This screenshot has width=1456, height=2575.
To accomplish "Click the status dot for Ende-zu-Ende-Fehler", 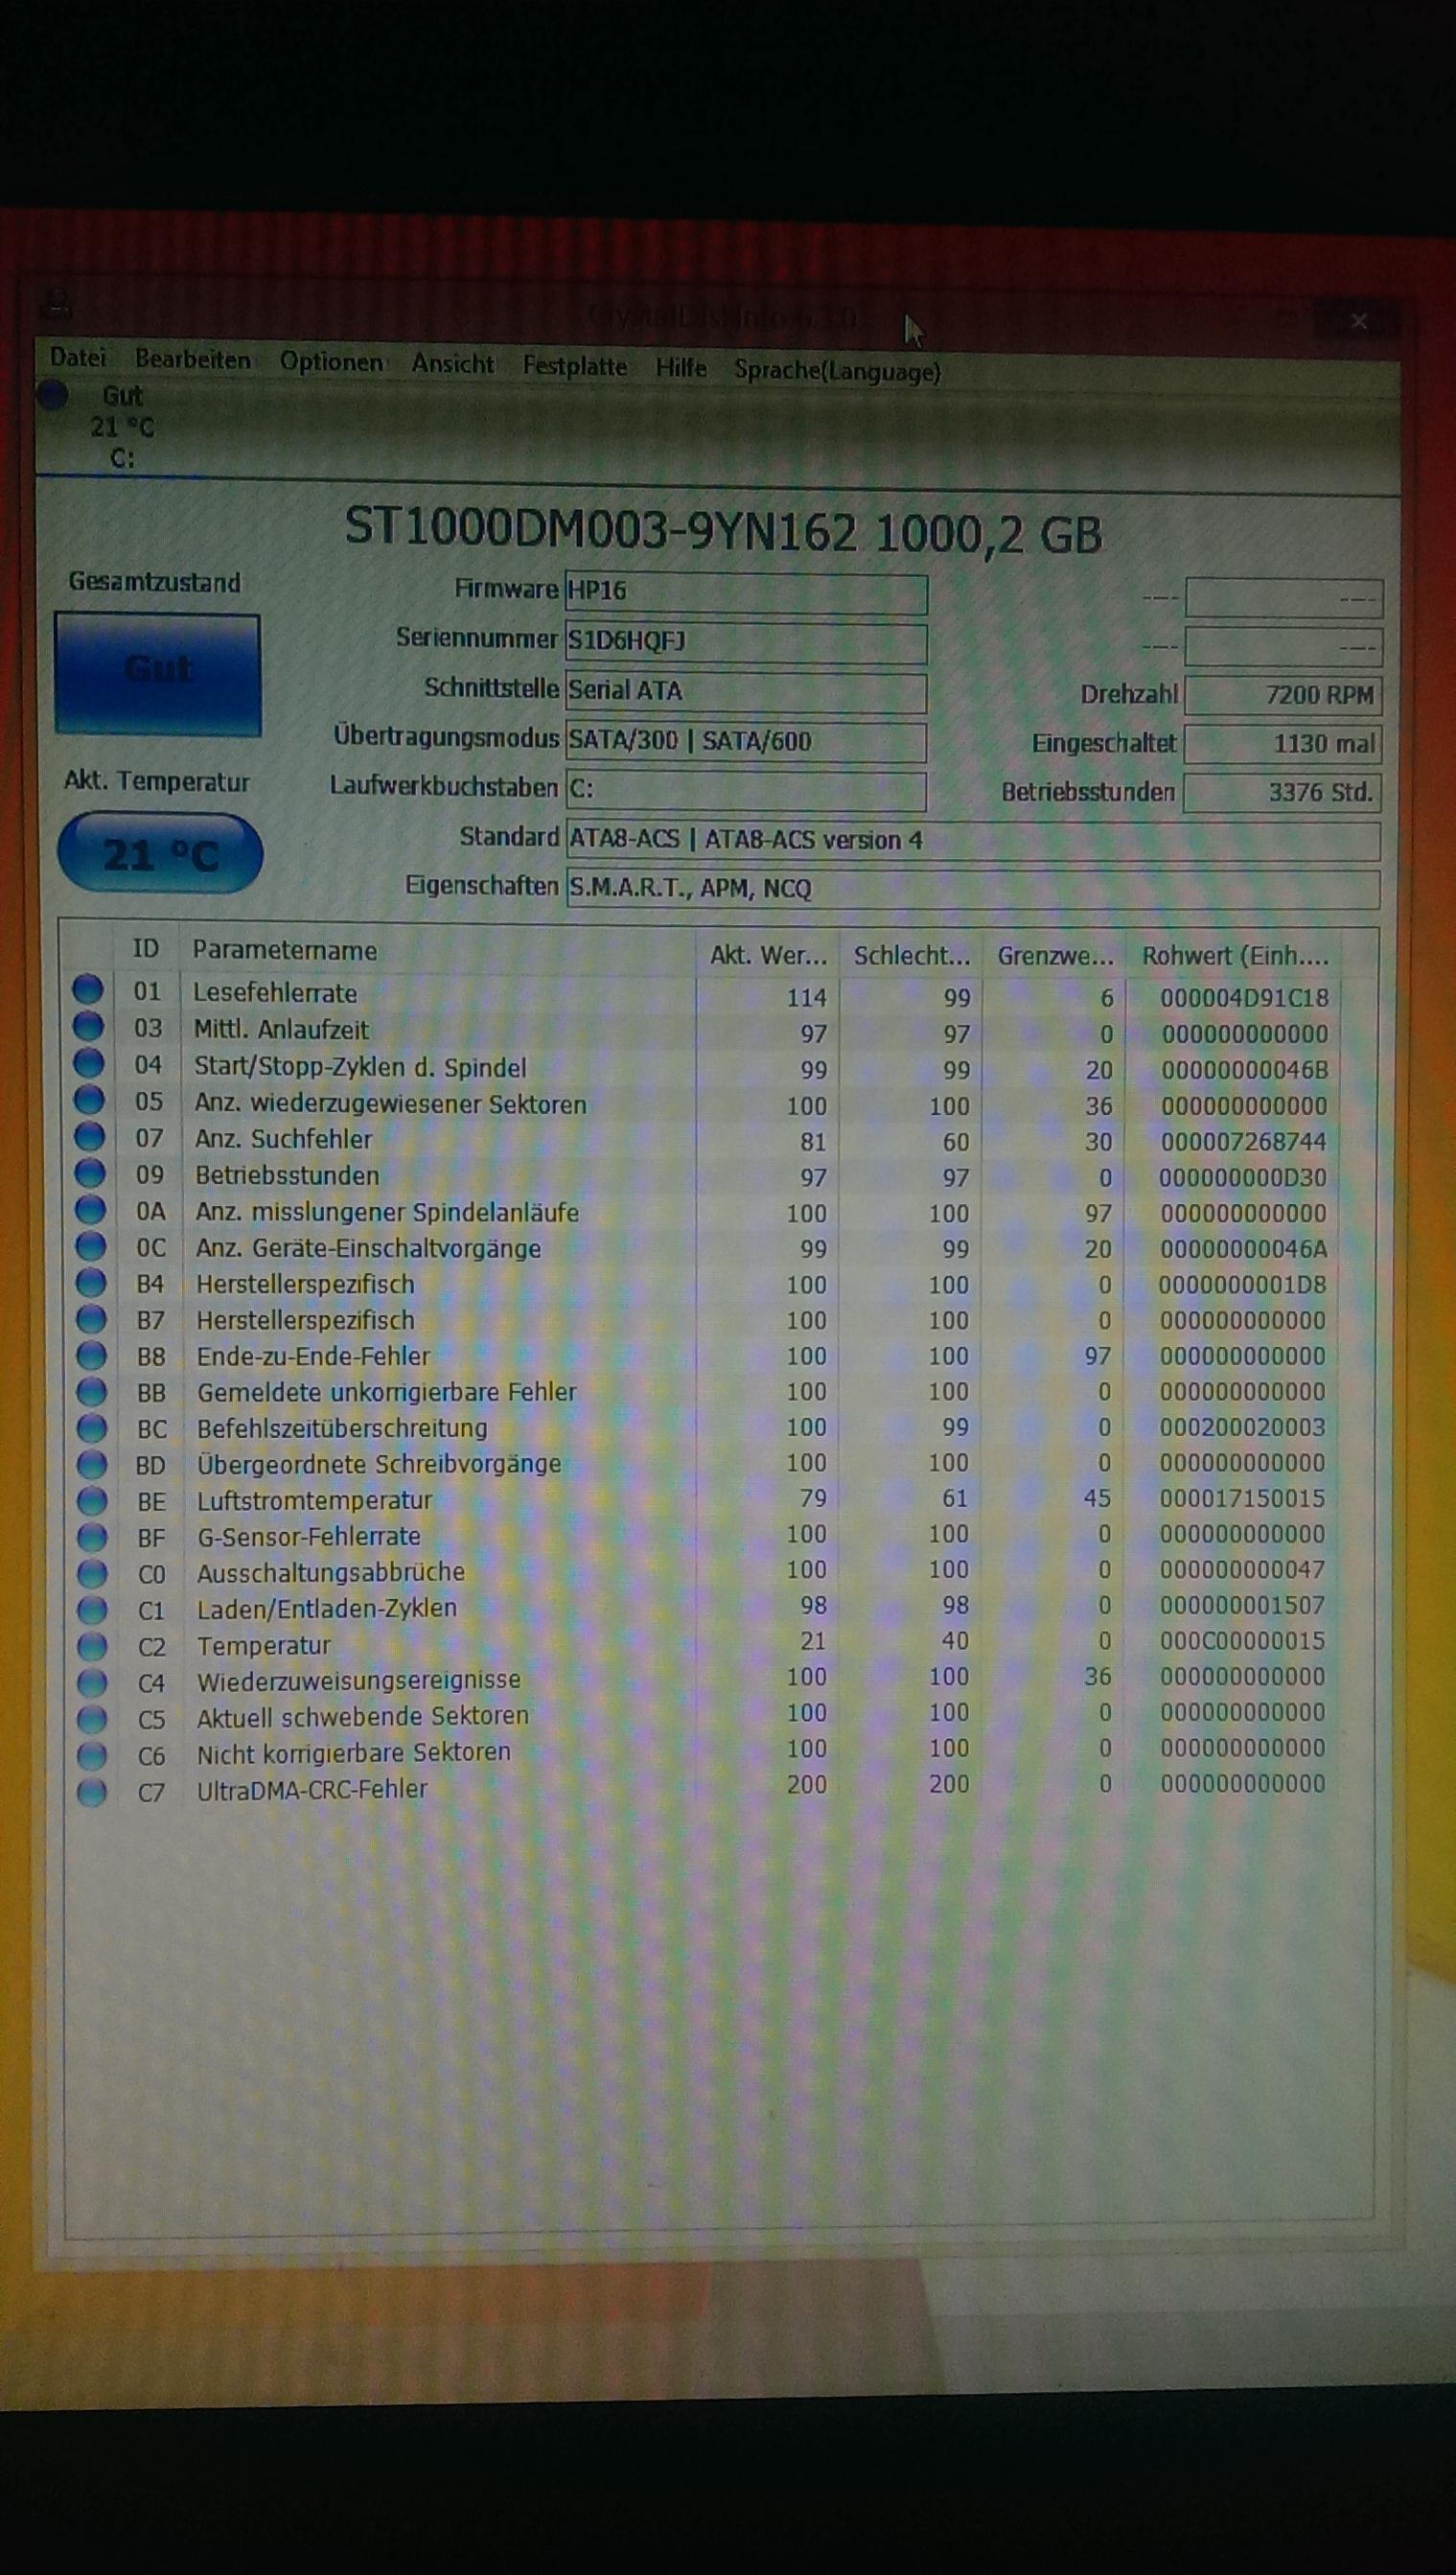I will pos(91,1355).
